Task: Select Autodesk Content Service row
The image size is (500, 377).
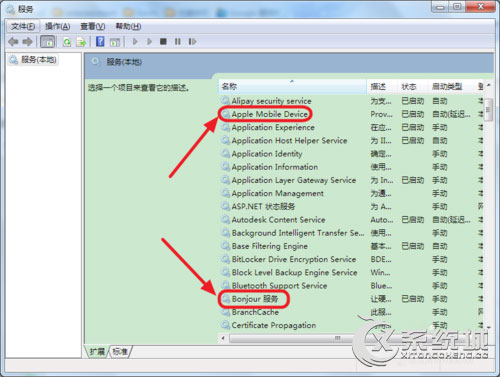Action: click(352, 220)
